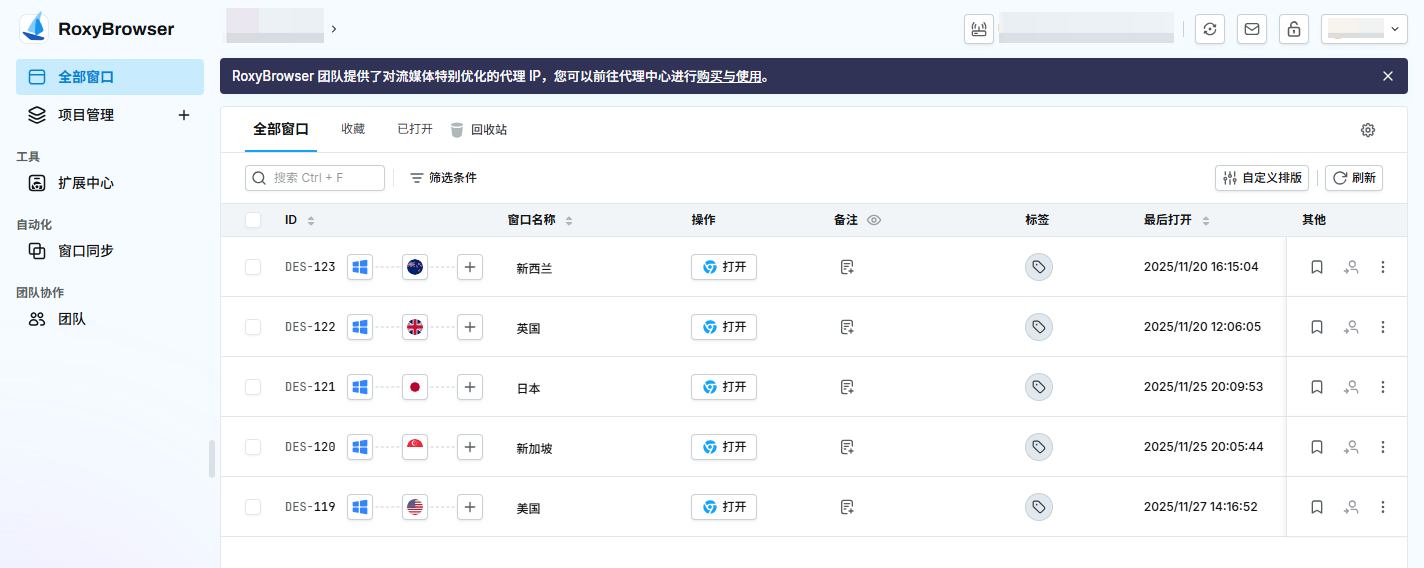This screenshot has height=568, width=1424.
Task: Bookmark the DES-123 window
Action: (x=1317, y=267)
